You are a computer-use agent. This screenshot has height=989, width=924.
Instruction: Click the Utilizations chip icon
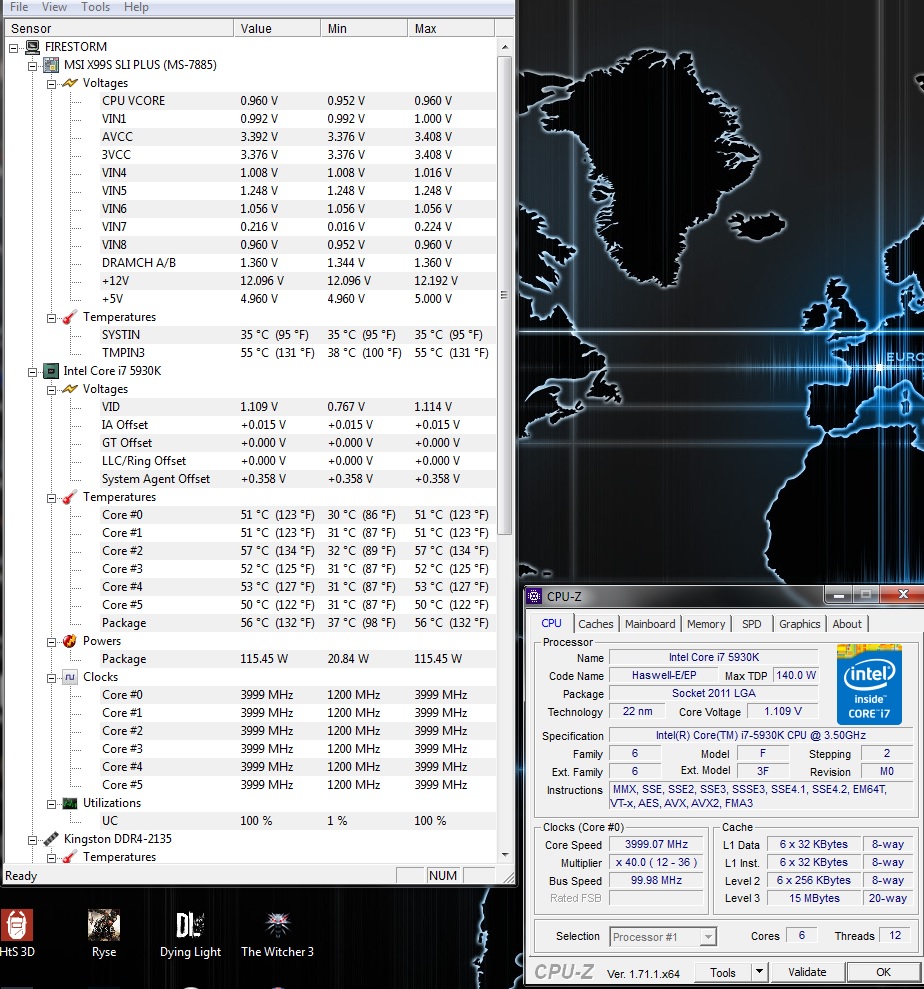[70, 803]
